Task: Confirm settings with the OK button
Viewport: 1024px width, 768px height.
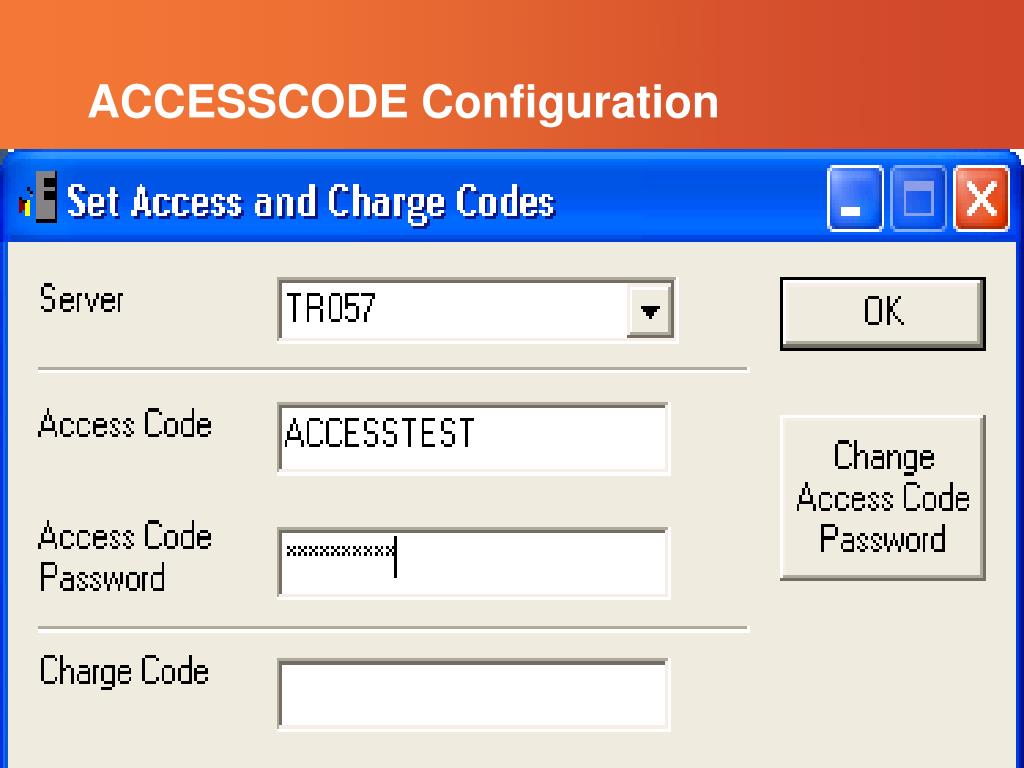Action: click(x=882, y=313)
